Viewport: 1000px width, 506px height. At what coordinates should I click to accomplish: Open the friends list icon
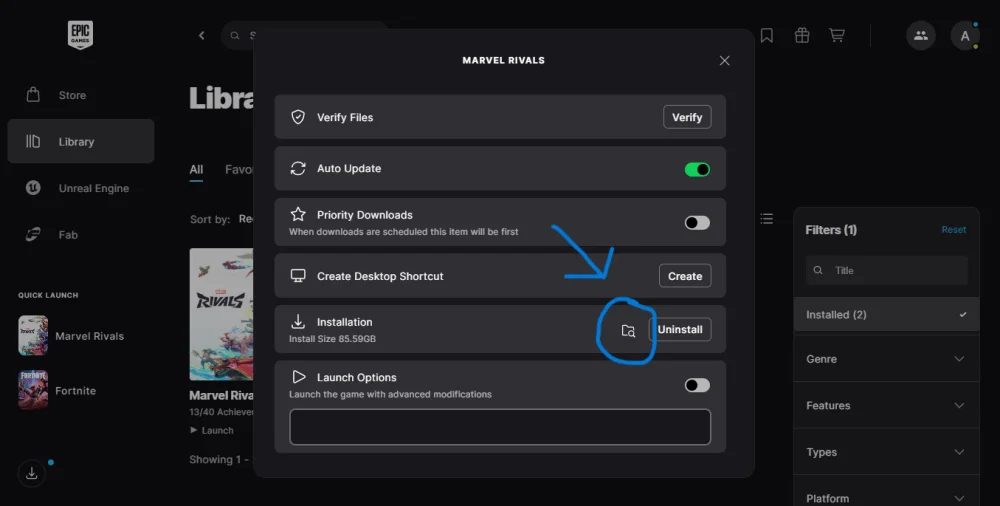921,36
